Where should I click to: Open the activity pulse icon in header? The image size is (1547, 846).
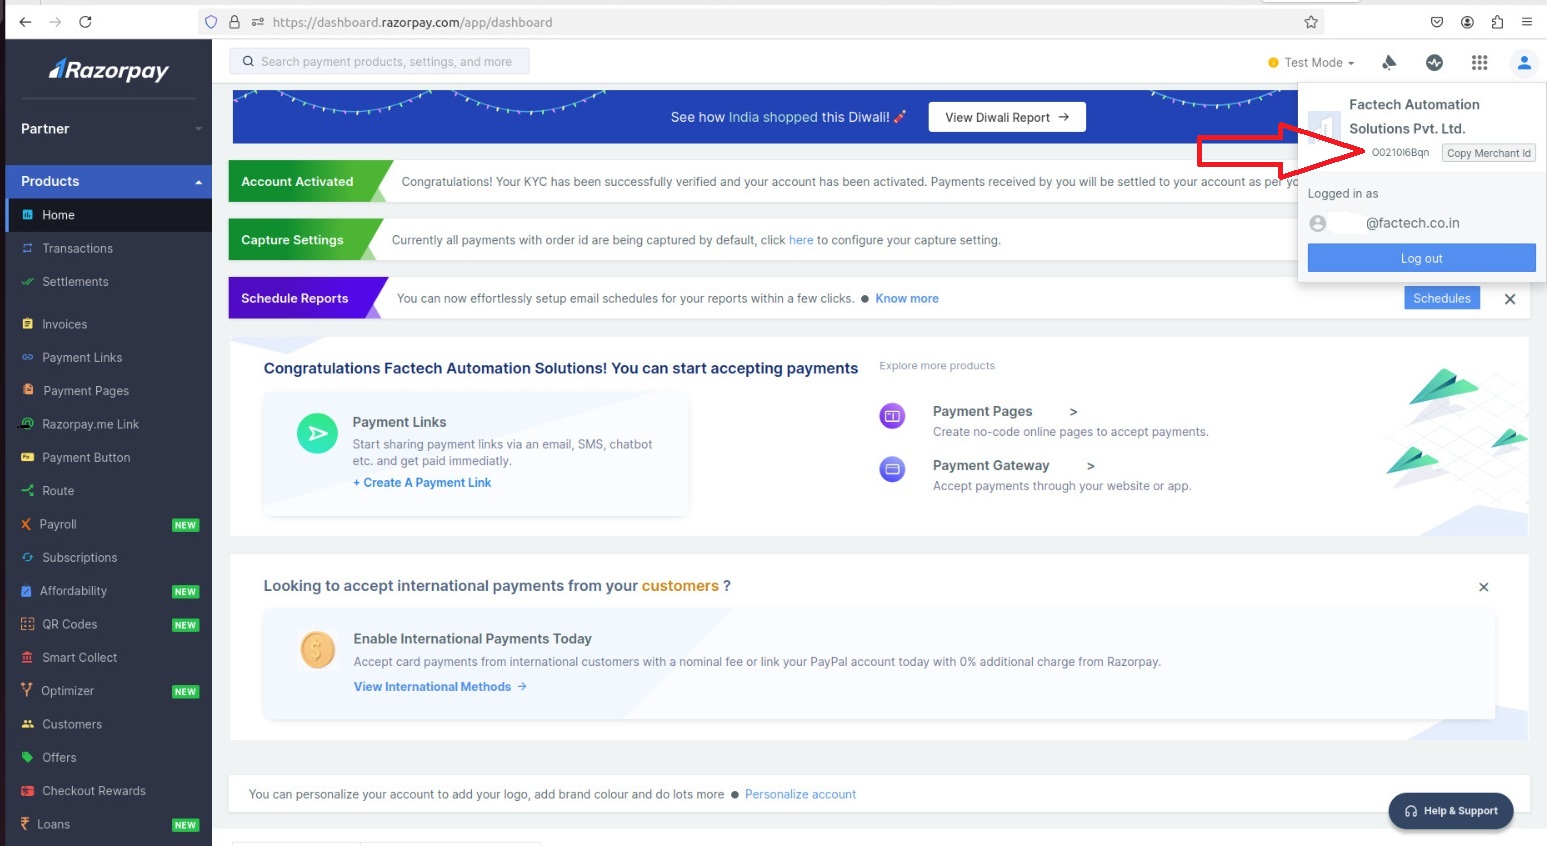pyautogui.click(x=1434, y=62)
